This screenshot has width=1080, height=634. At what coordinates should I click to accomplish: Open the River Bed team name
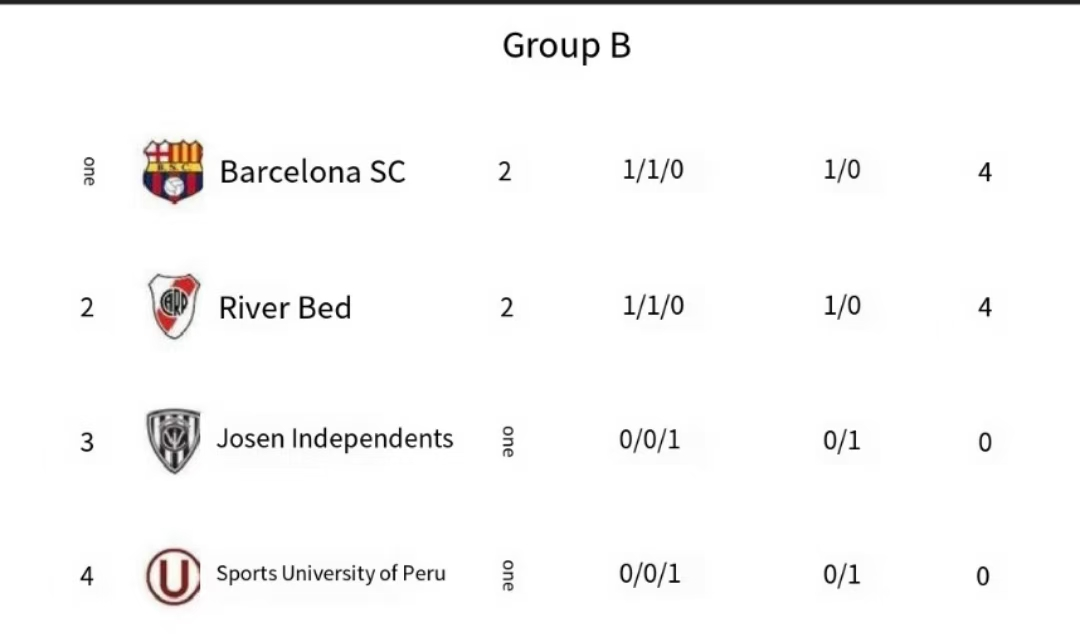pos(285,308)
